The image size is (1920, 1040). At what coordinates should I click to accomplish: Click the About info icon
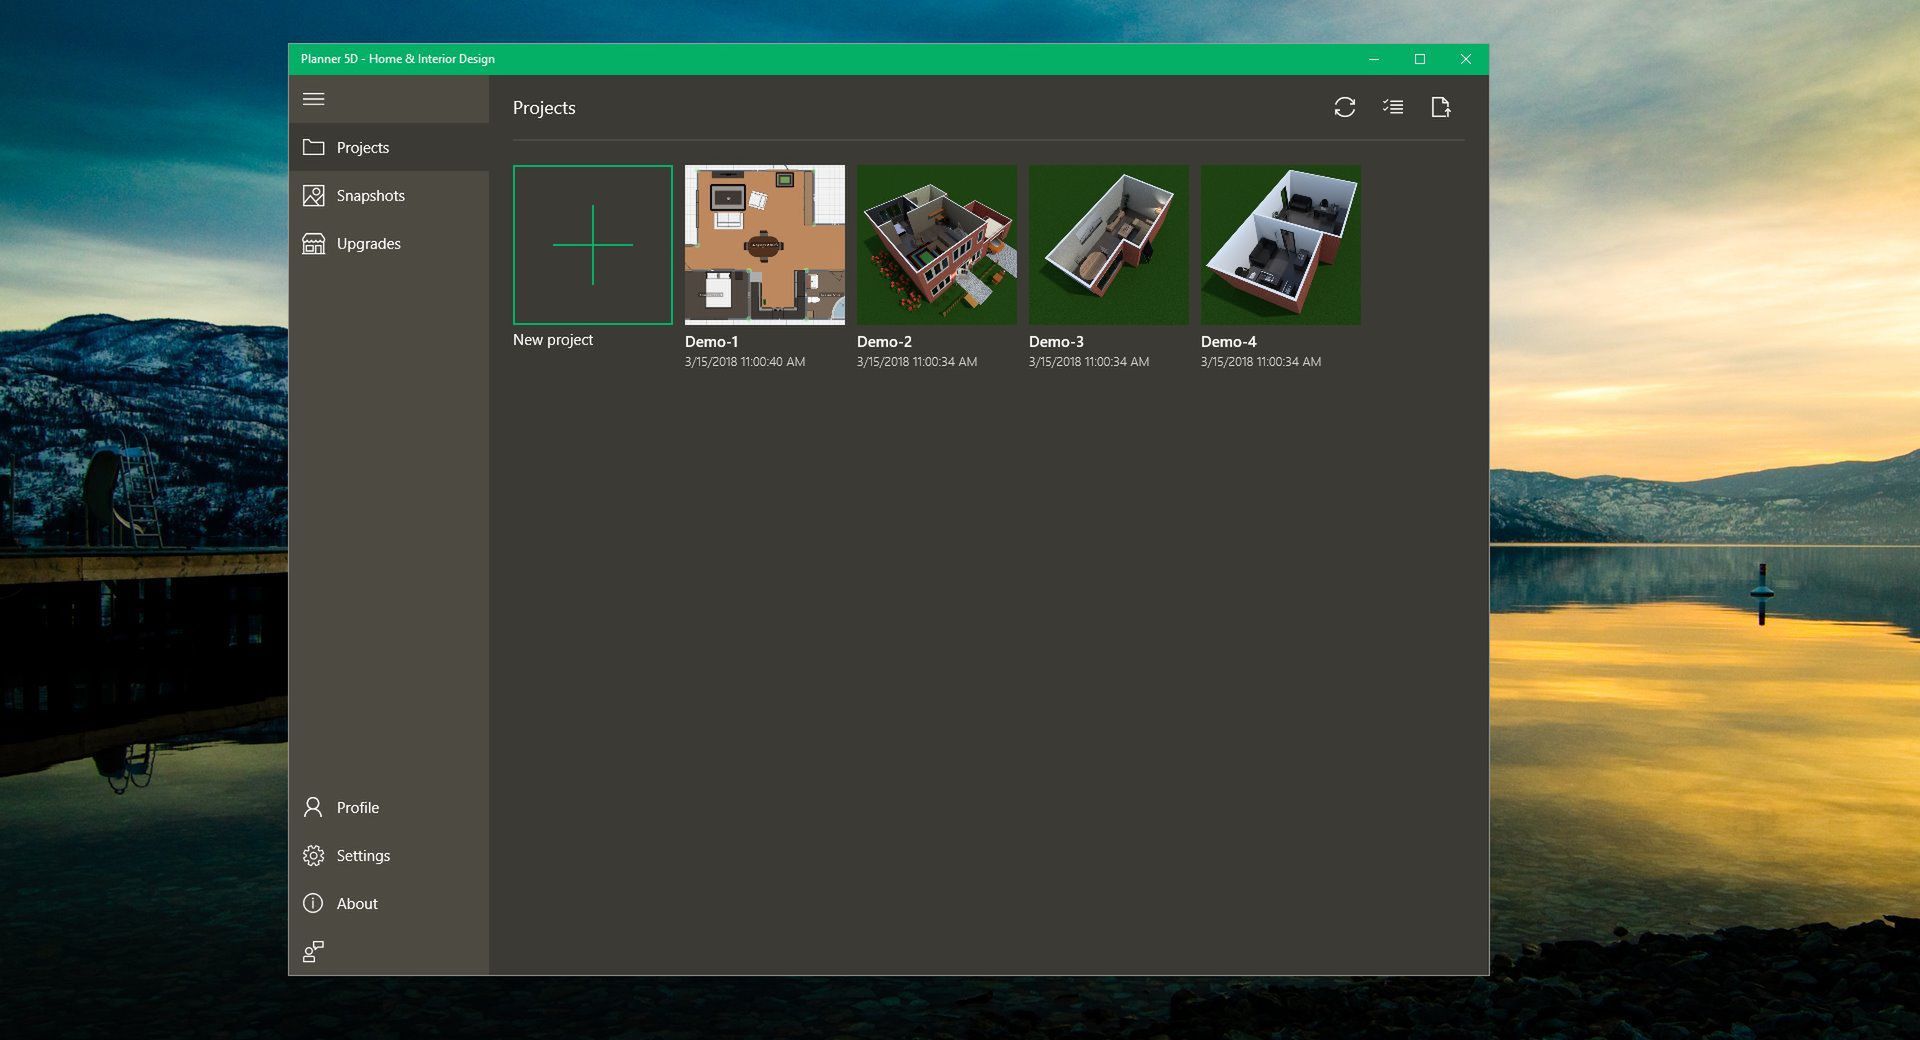[313, 903]
